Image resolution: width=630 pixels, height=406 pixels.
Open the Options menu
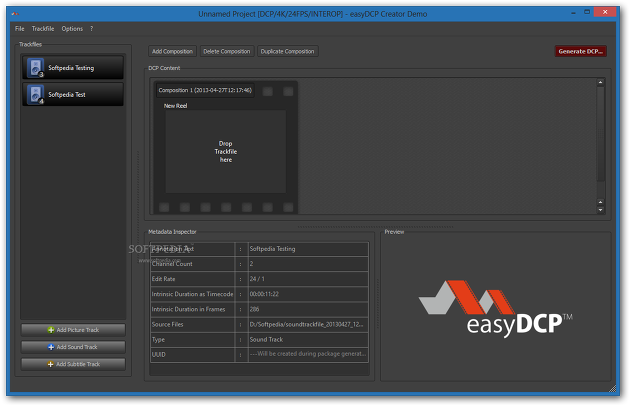point(72,29)
